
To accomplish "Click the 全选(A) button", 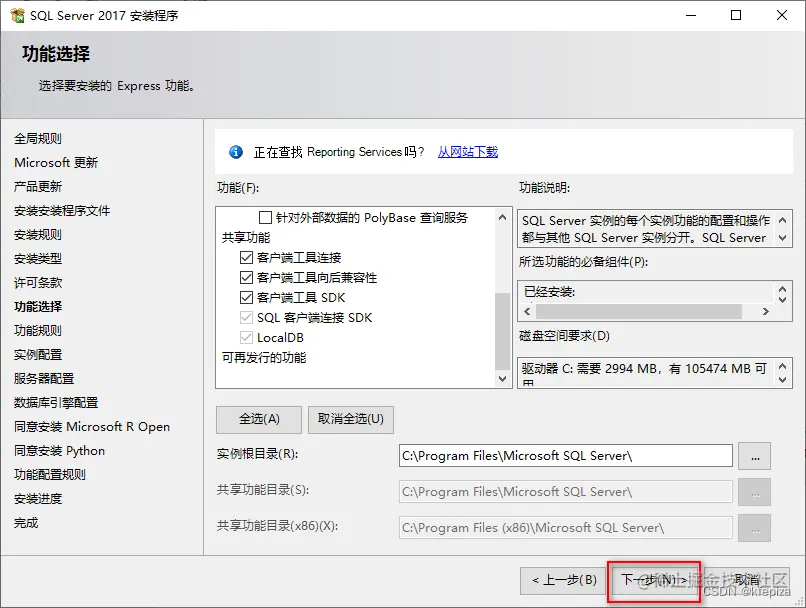I will [259, 419].
